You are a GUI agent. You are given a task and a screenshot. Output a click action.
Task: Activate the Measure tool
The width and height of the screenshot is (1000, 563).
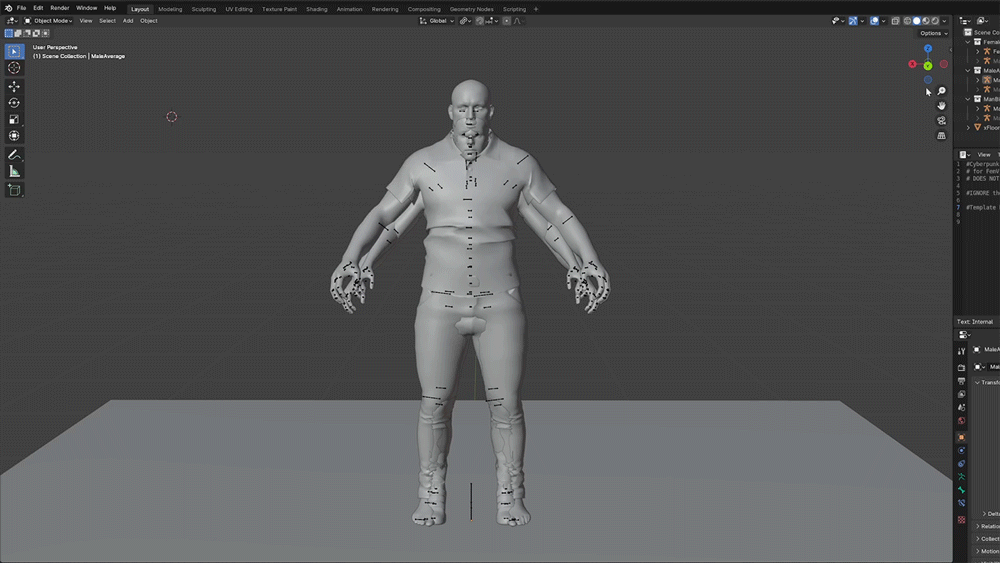(14, 171)
